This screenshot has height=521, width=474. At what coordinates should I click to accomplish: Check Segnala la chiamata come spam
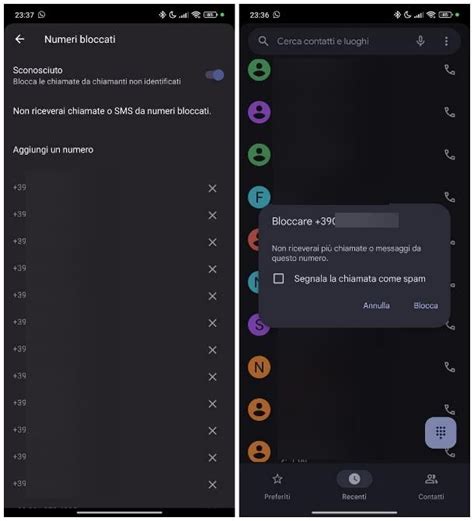click(279, 278)
